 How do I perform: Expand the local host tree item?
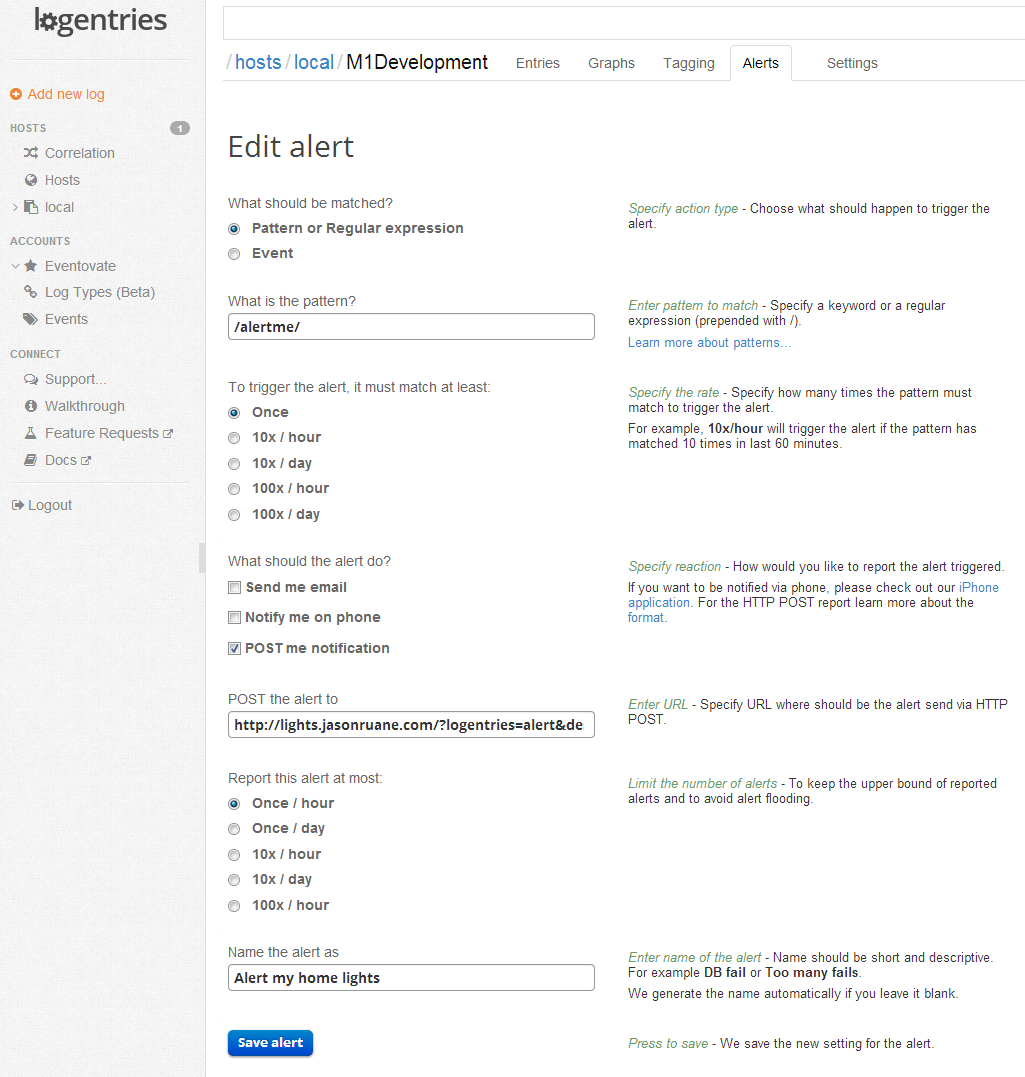pyautogui.click(x=15, y=207)
